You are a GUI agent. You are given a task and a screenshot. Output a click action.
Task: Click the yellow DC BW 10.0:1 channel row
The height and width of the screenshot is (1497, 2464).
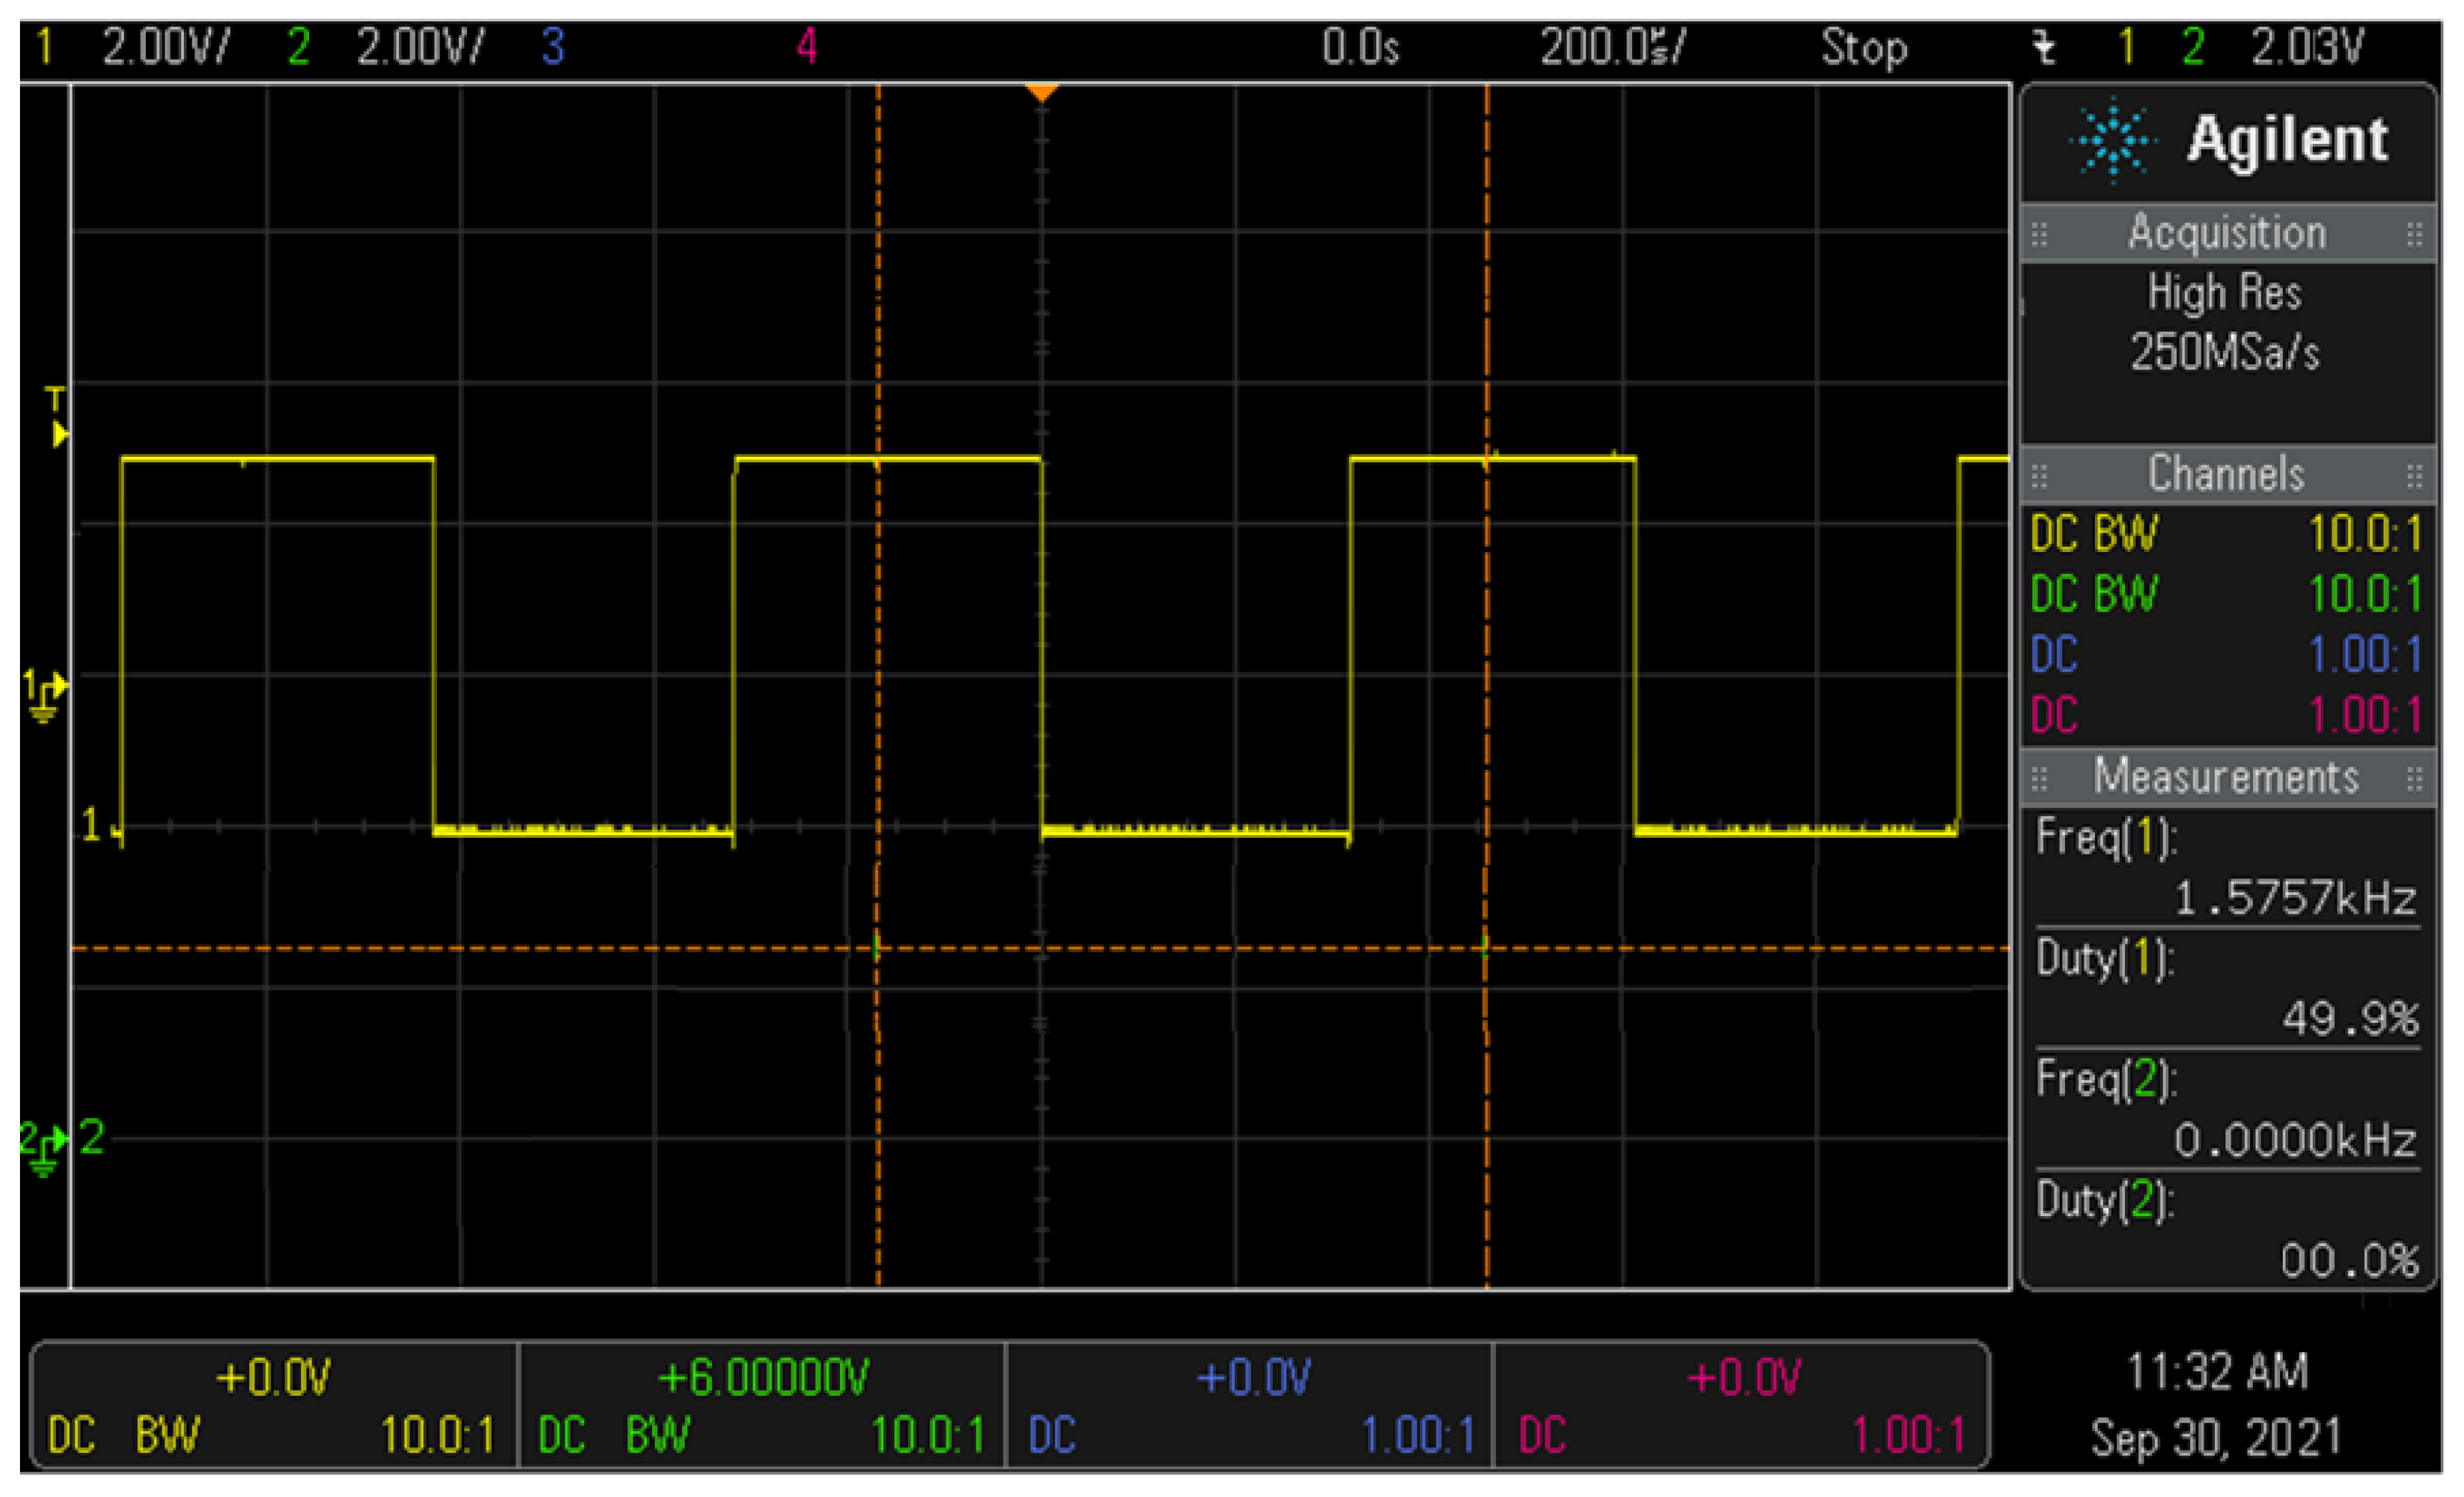[x=2227, y=535]
